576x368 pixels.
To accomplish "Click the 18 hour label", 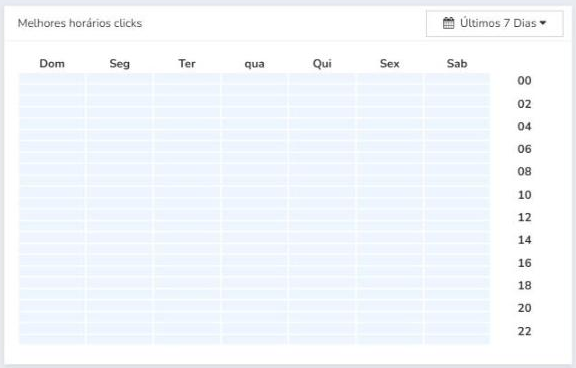I will pos(524,285).
